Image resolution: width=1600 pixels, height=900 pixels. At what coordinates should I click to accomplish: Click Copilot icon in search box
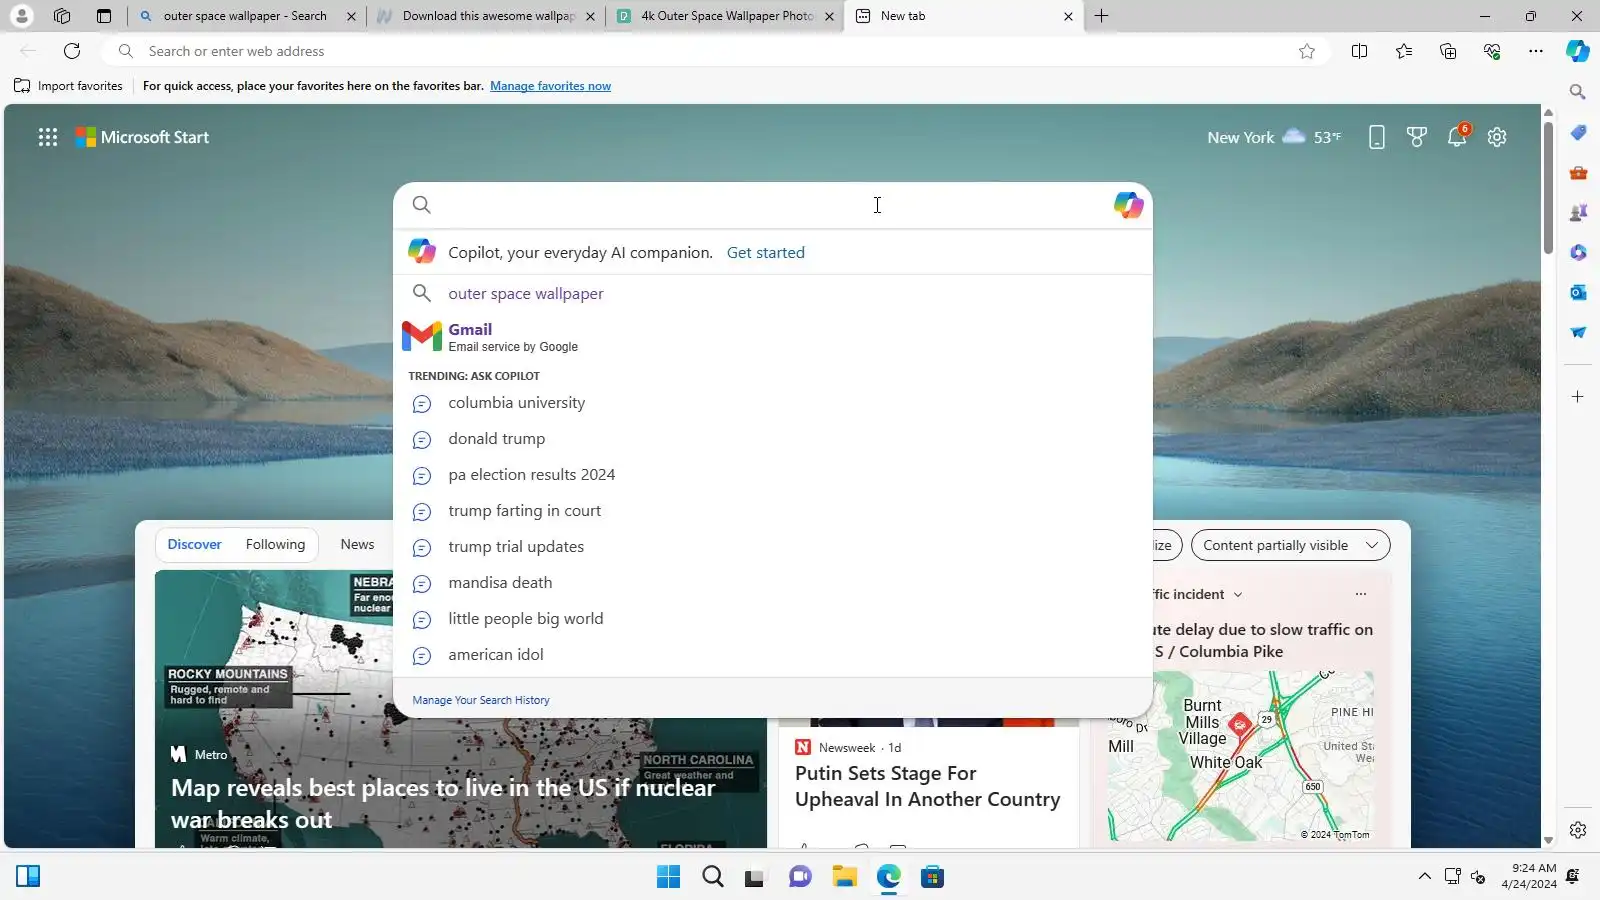[x=1128, y=205]
